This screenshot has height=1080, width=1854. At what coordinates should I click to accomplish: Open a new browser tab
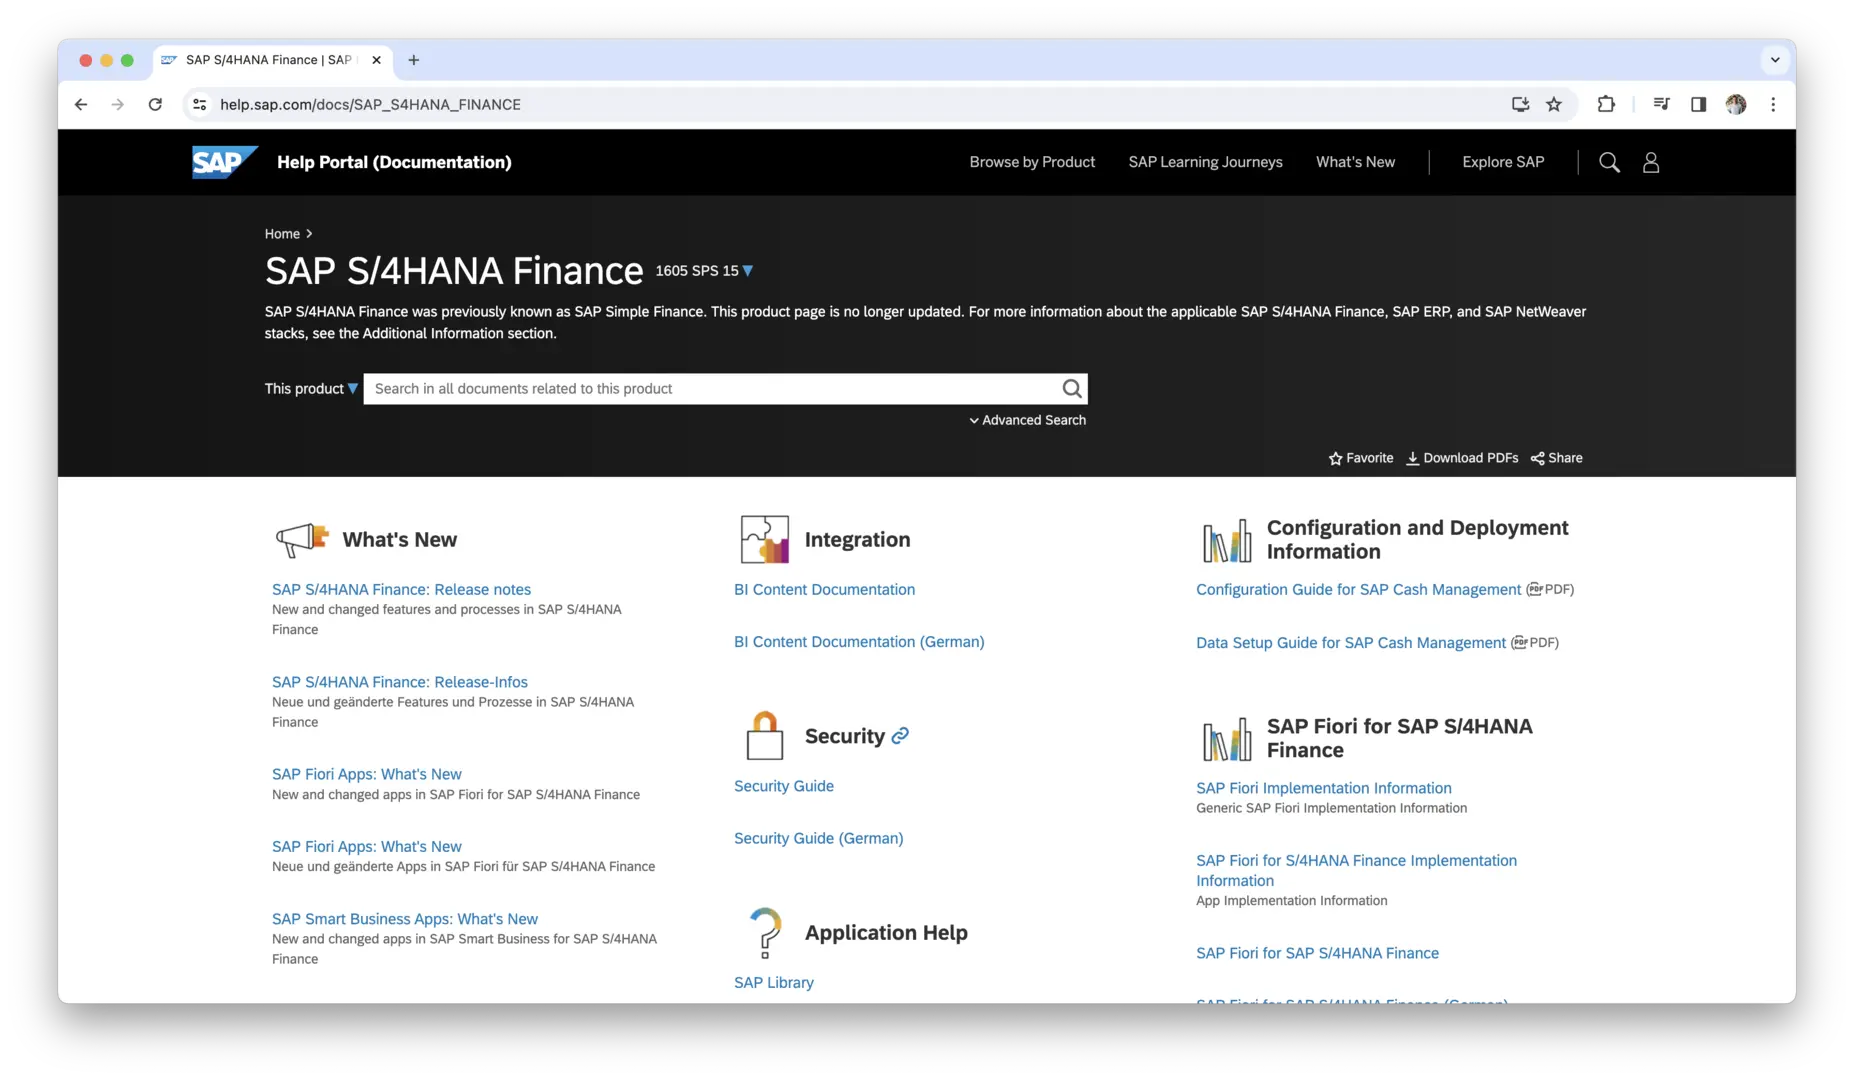click(x=414, y=60)
